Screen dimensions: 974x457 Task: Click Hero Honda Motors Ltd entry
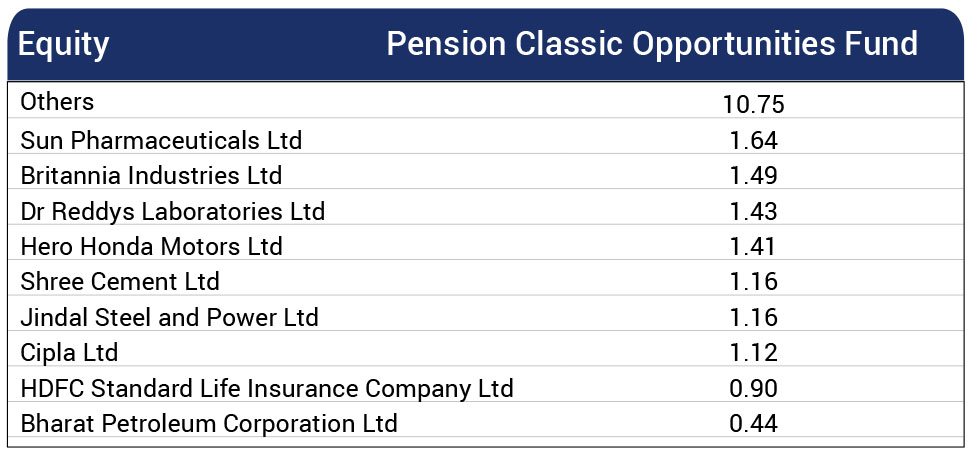(152, 247)
